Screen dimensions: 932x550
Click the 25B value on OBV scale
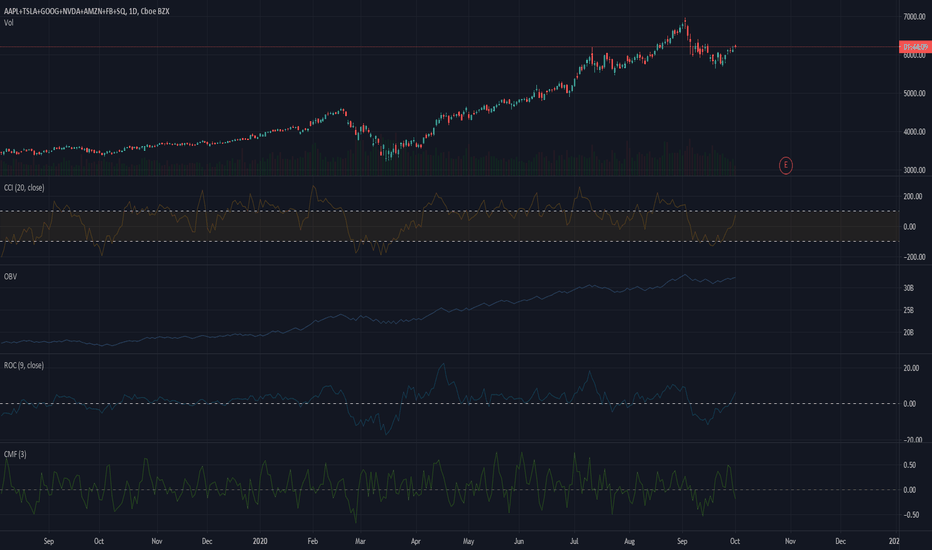coord(909,310)
